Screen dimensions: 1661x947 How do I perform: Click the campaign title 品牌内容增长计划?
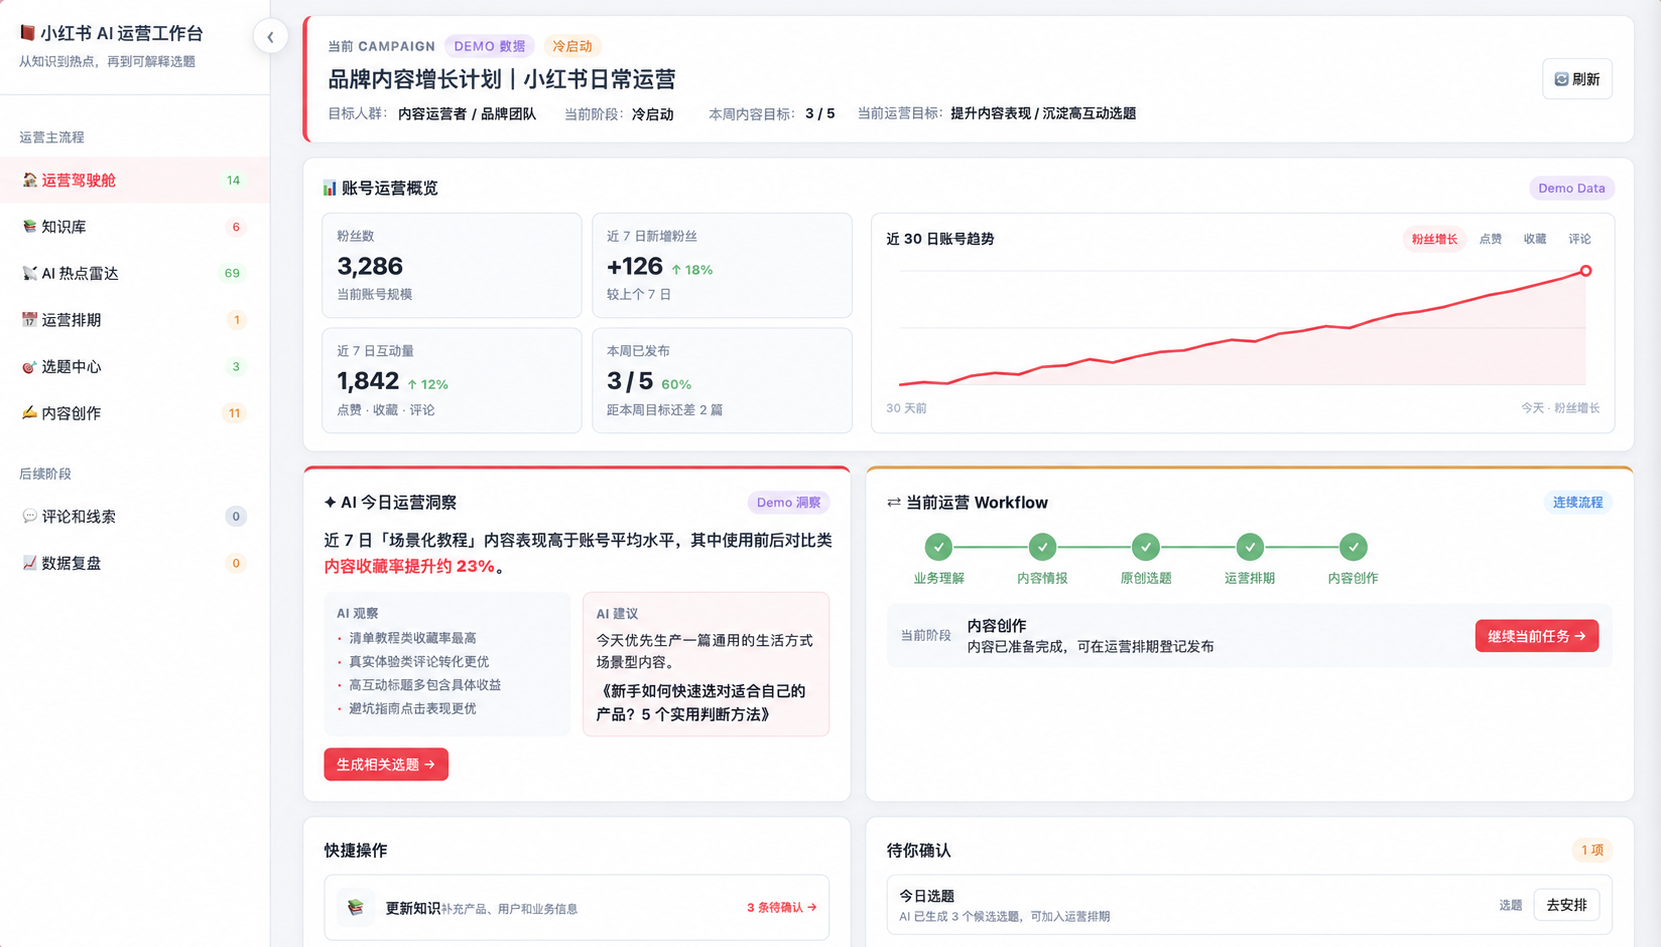tap(502, 79)
